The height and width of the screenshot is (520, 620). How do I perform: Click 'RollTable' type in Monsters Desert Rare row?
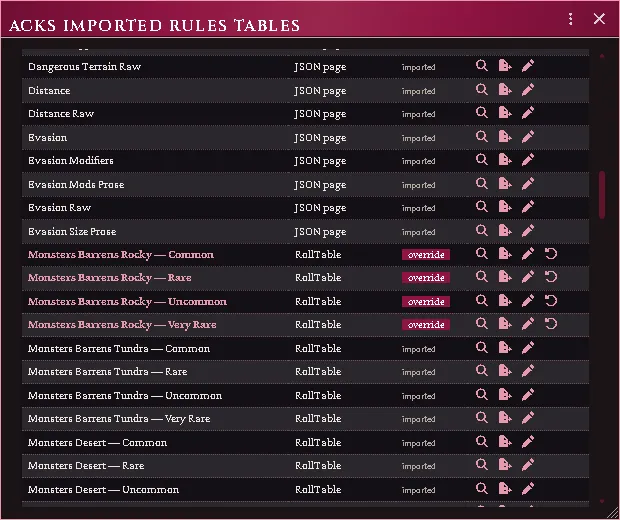pyautogui.click(x=318, y=465)
